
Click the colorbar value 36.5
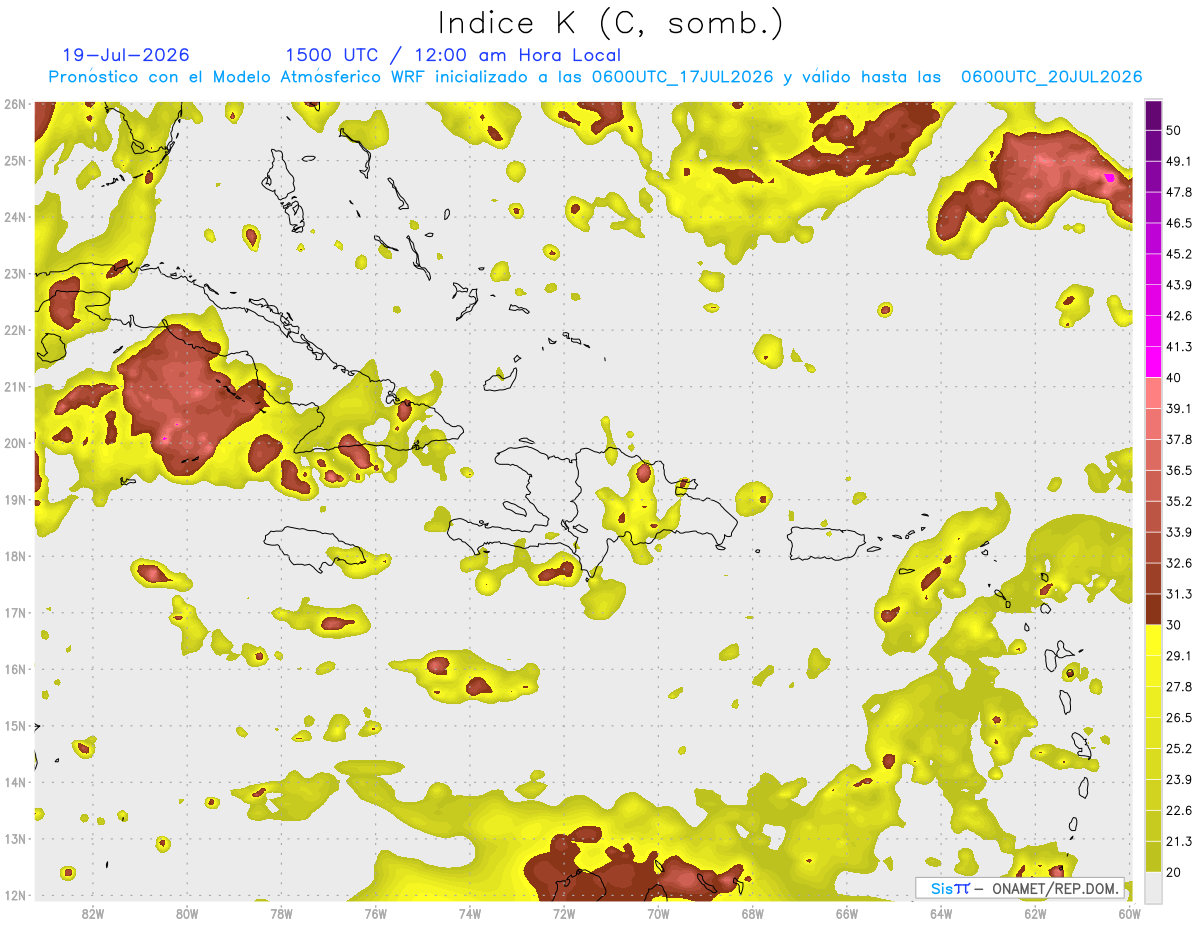pos(1178,470)
